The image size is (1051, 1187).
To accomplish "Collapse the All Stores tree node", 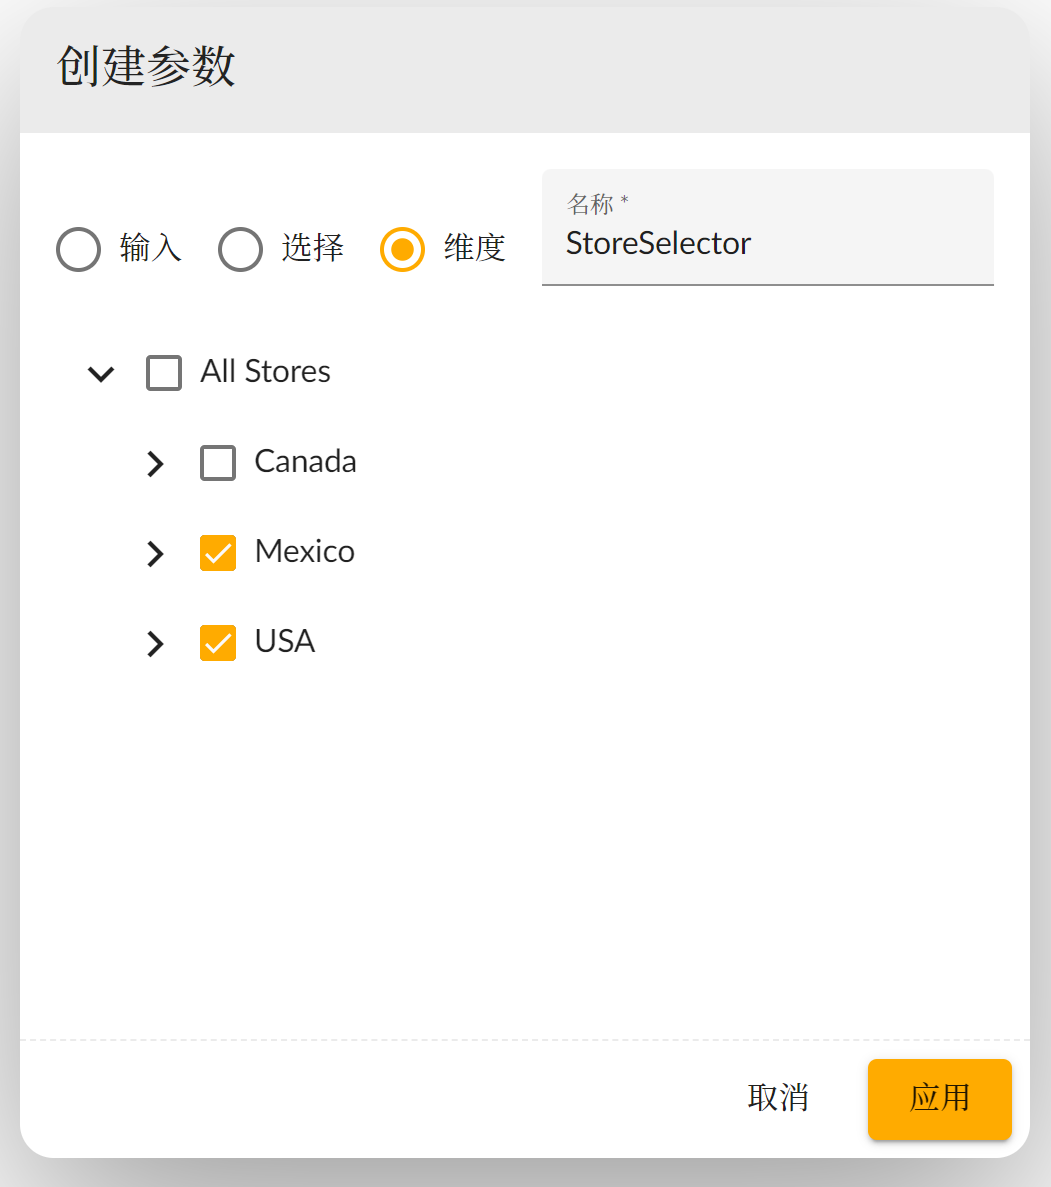I will [101, 374].
